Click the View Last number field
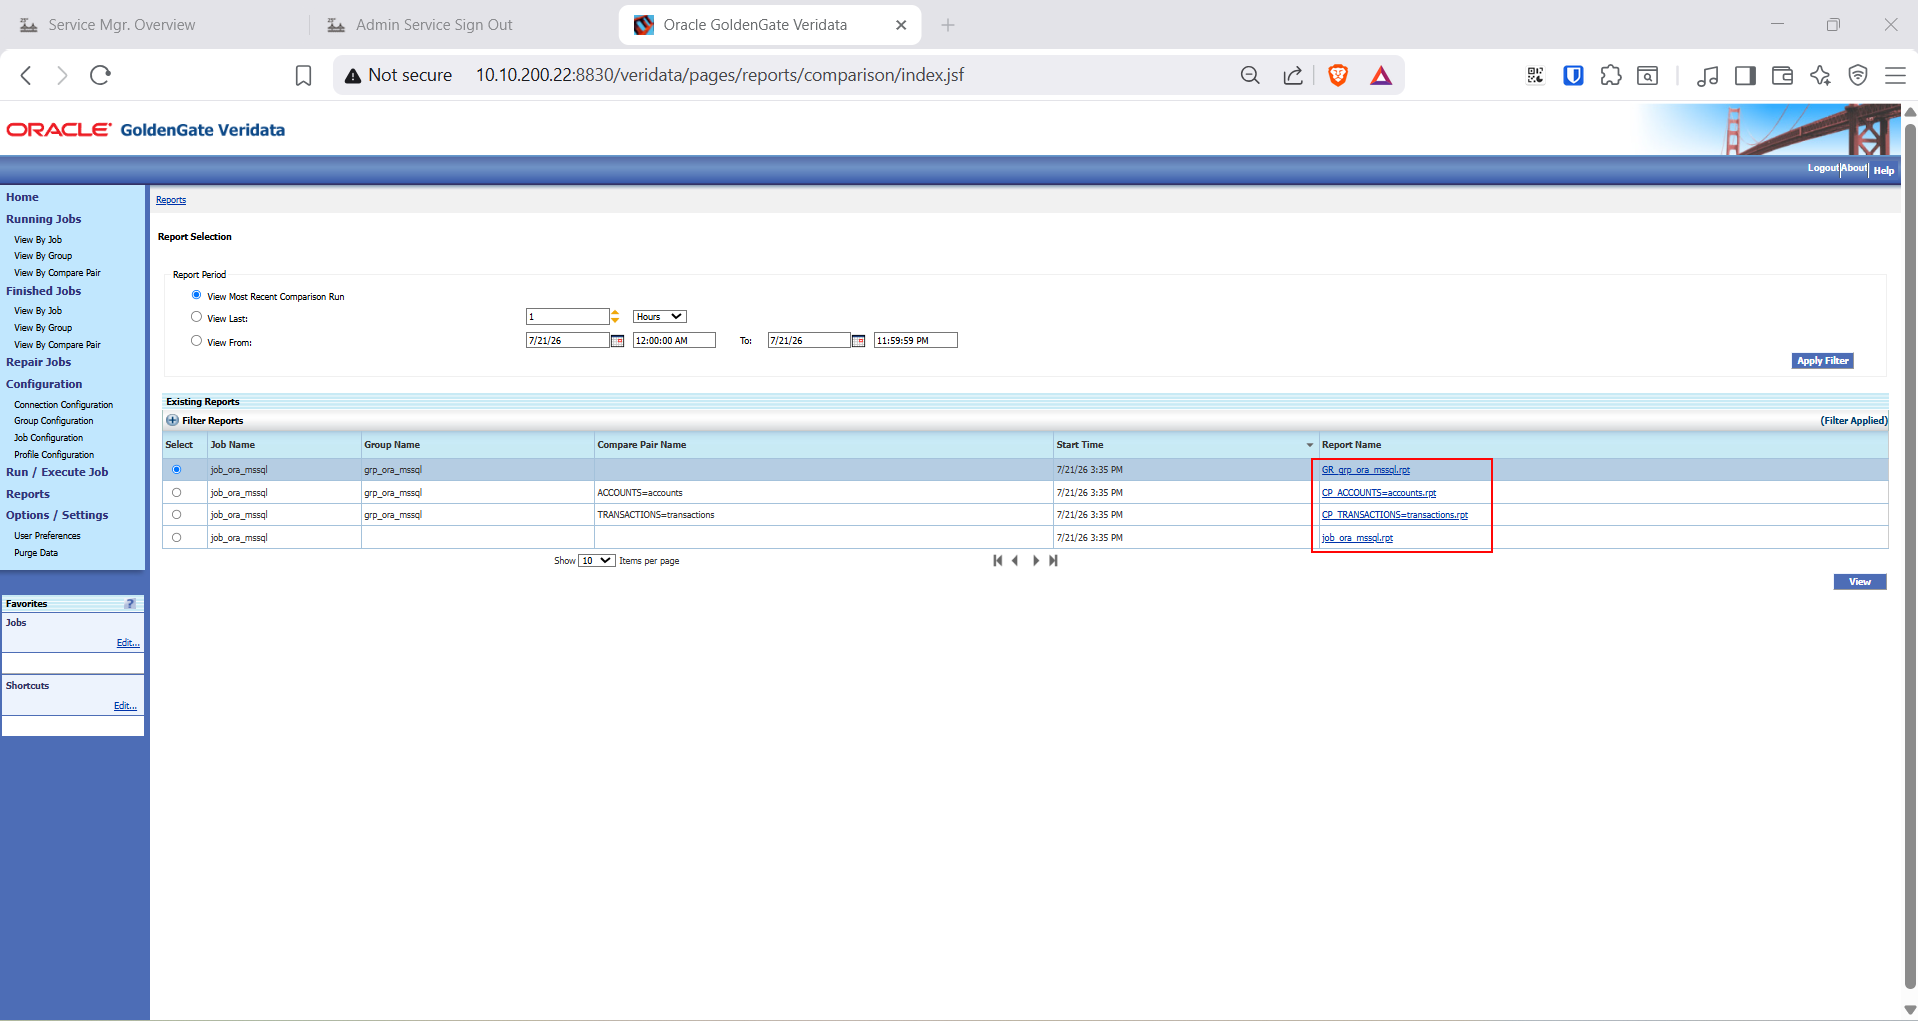The height and width of the screenshot is (1021, 1918). coord(567,317)
